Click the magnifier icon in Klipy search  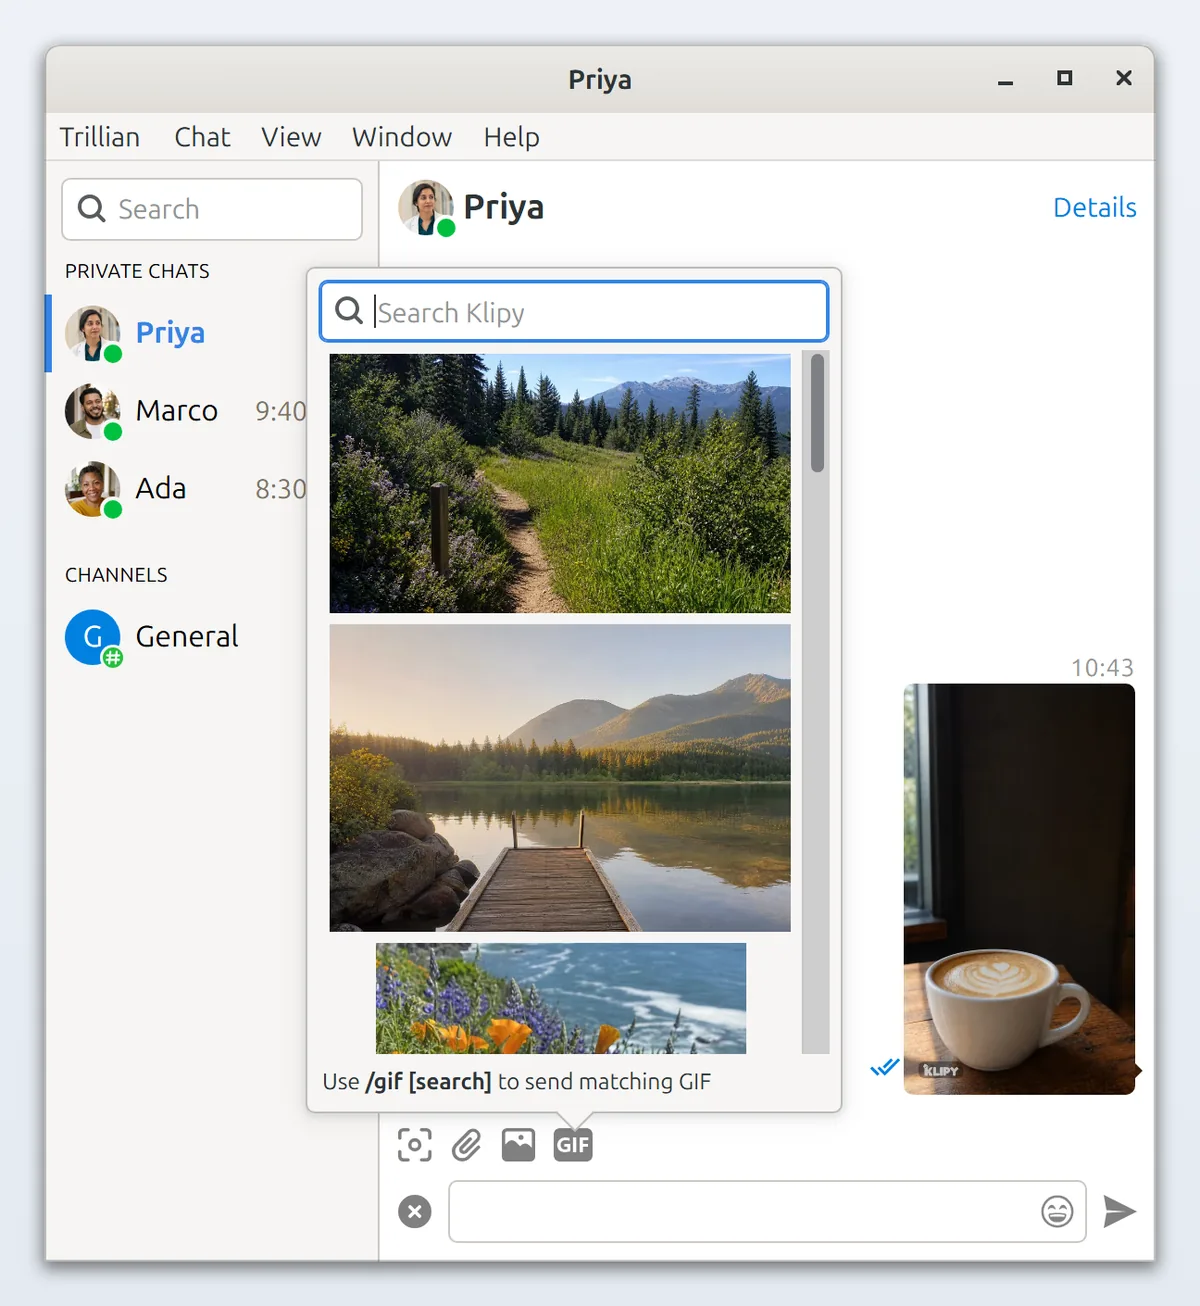click(349, 311)
